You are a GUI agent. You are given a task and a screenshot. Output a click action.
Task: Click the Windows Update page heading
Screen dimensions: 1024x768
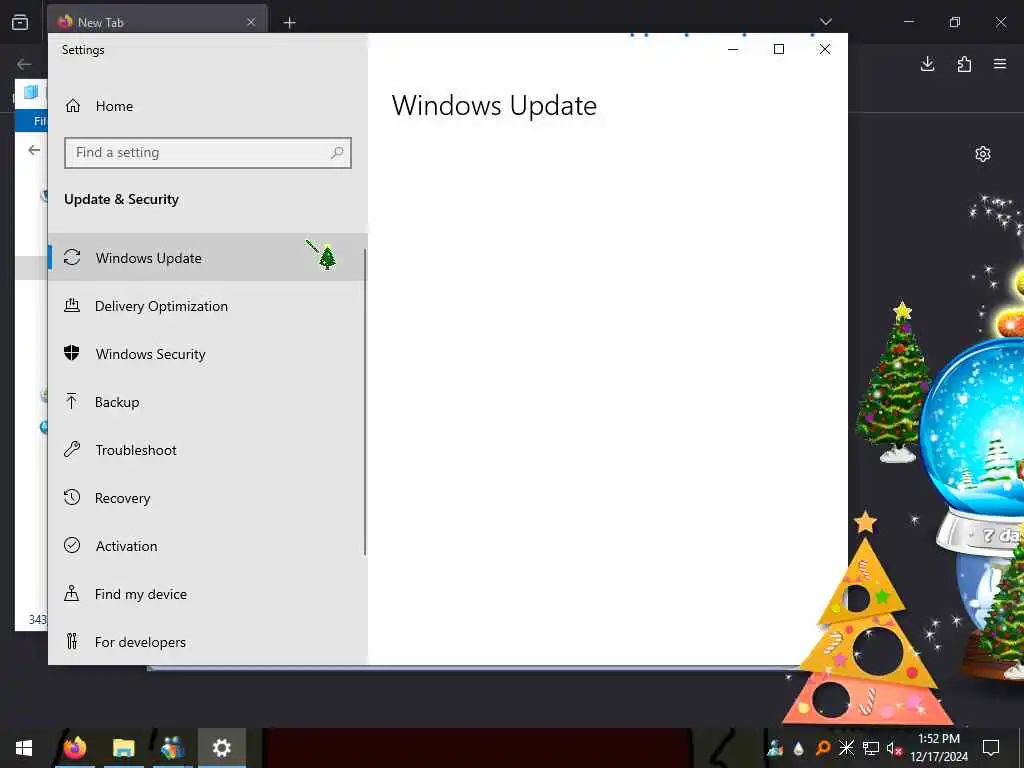point(494,106)
